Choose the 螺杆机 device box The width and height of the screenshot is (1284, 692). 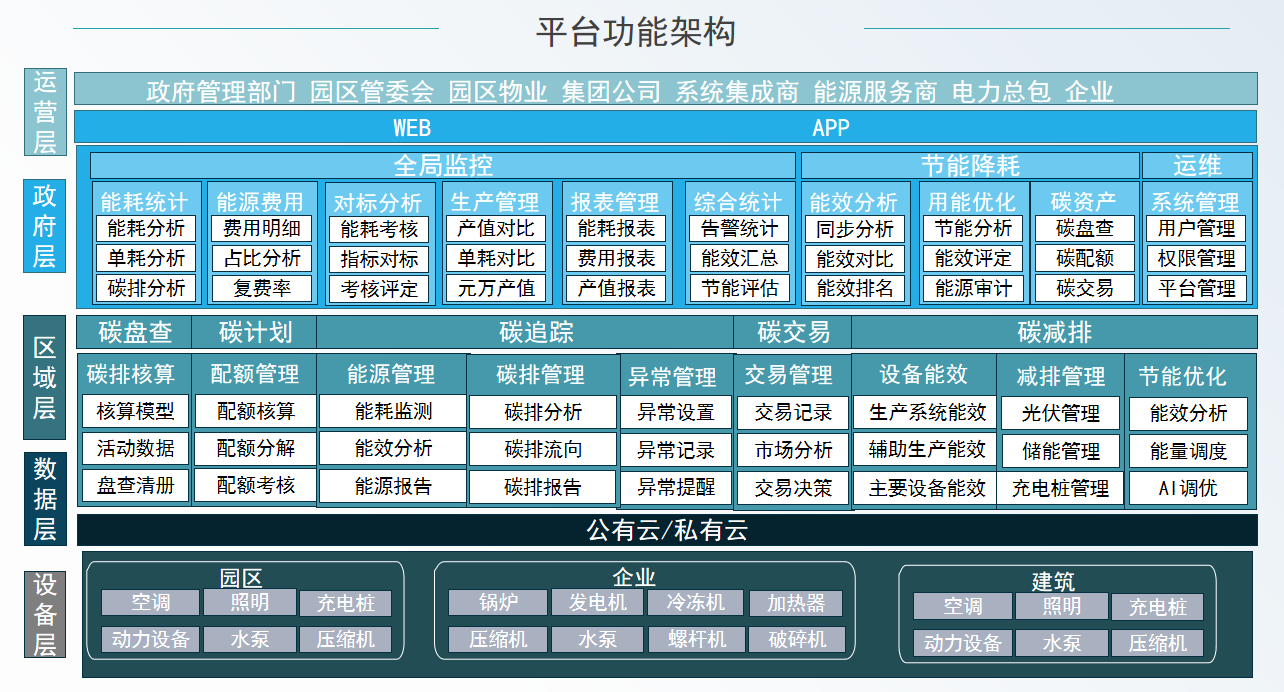697,639
